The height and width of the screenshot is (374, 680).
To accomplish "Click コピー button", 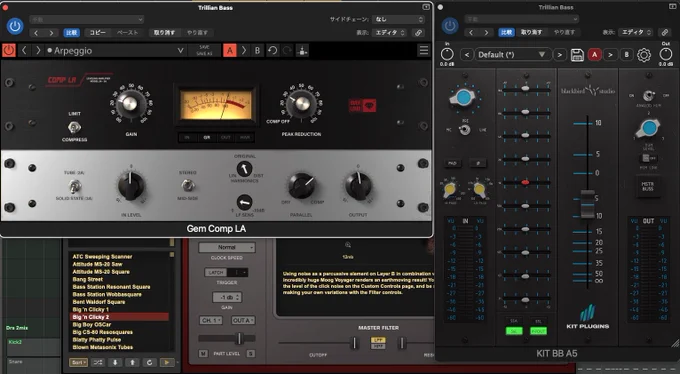I will click(x=98, y=33).
